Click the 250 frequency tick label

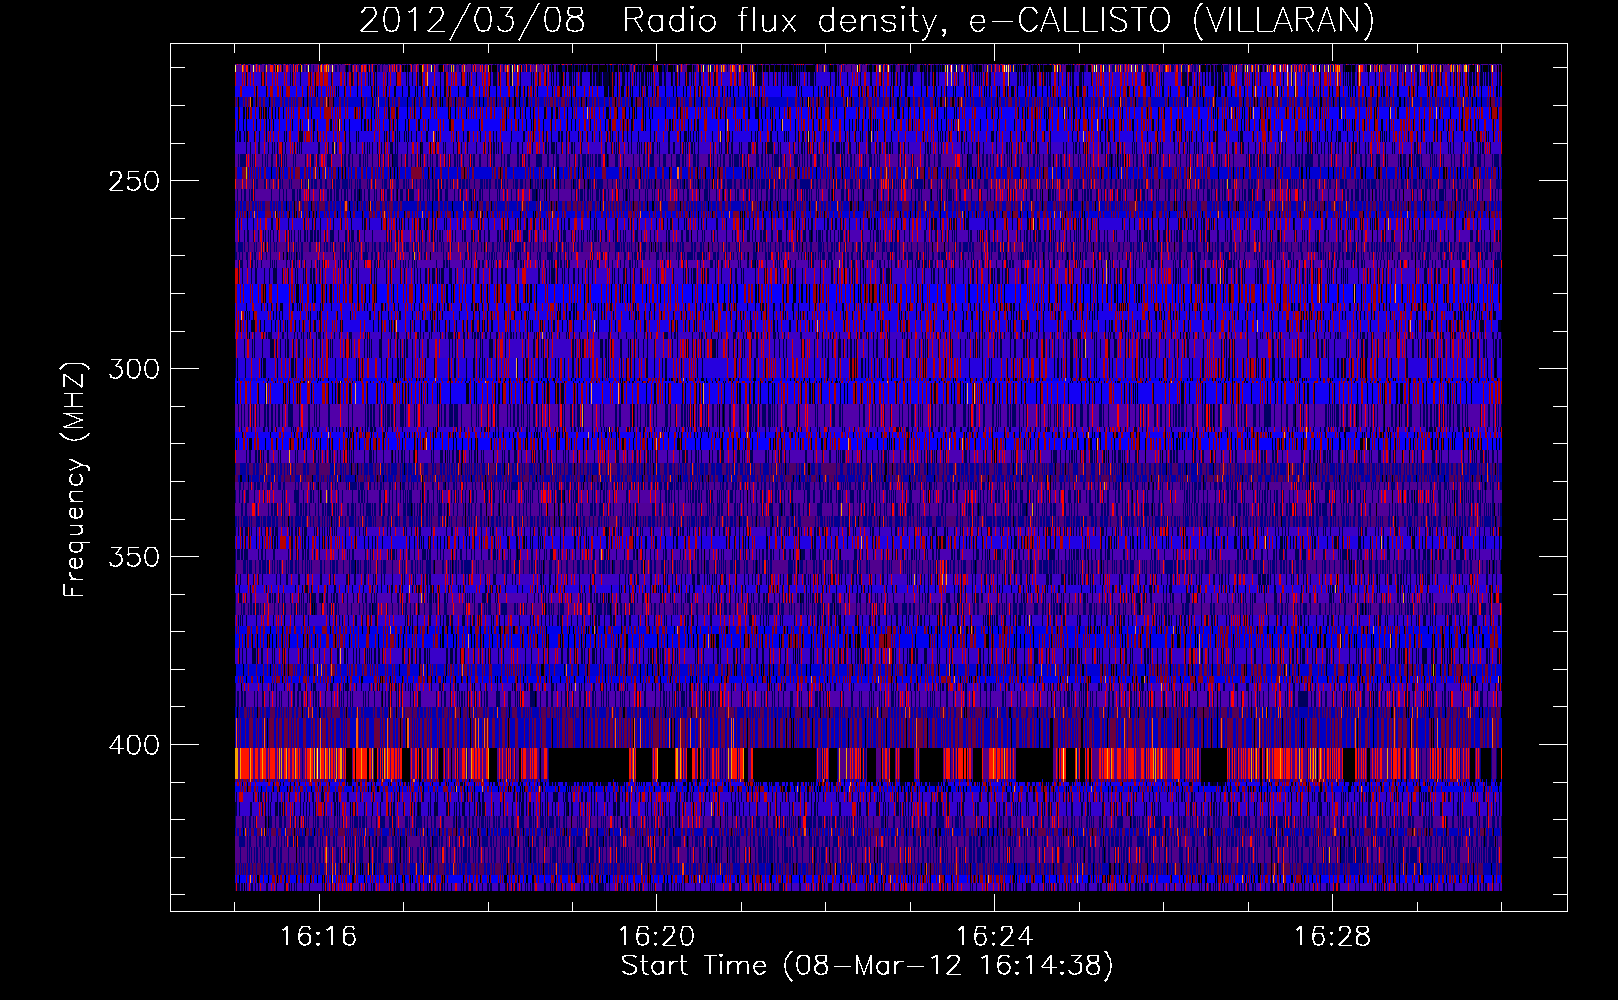tap(134, 181)
